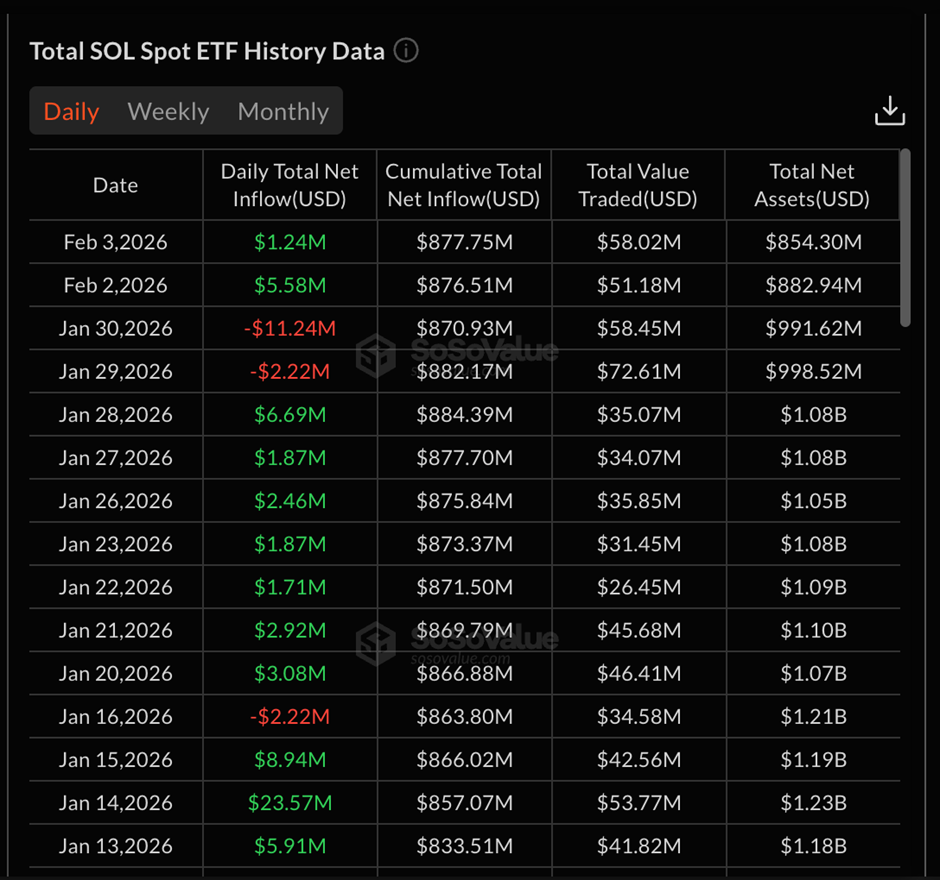Select the Daily tab
Image resolution: width=940 pixels, height=880 pixels.
(x=70, y=111)
